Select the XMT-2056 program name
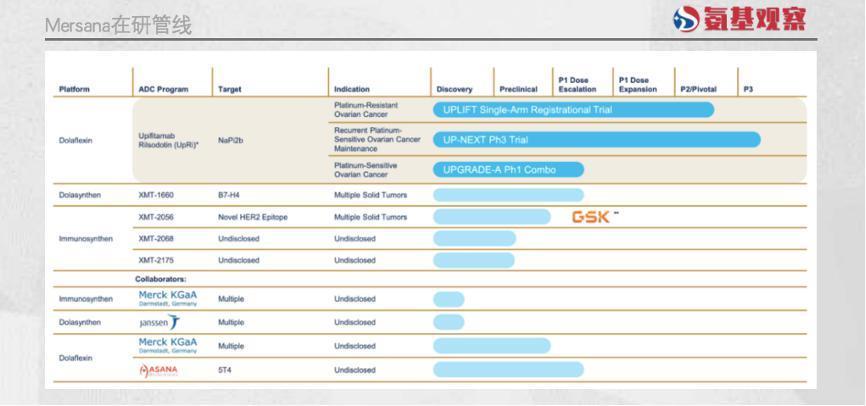Screen dimensions: 866x406 (156, 217)
